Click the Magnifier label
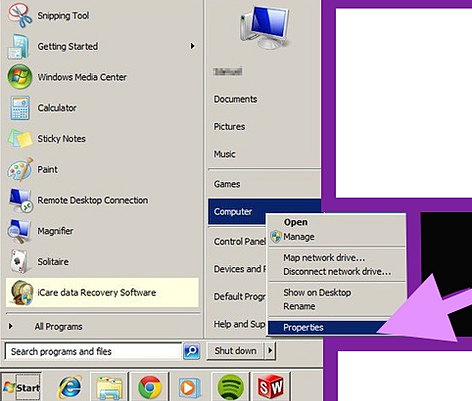472x401 pixels. [55, 231]
